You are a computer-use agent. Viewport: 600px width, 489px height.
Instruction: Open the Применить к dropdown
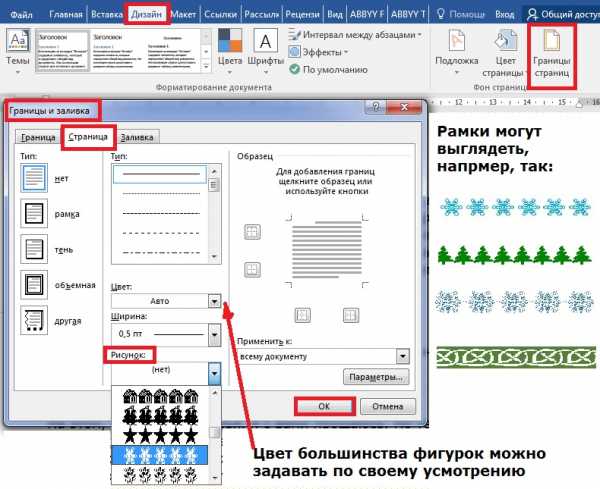coord(402,355)
